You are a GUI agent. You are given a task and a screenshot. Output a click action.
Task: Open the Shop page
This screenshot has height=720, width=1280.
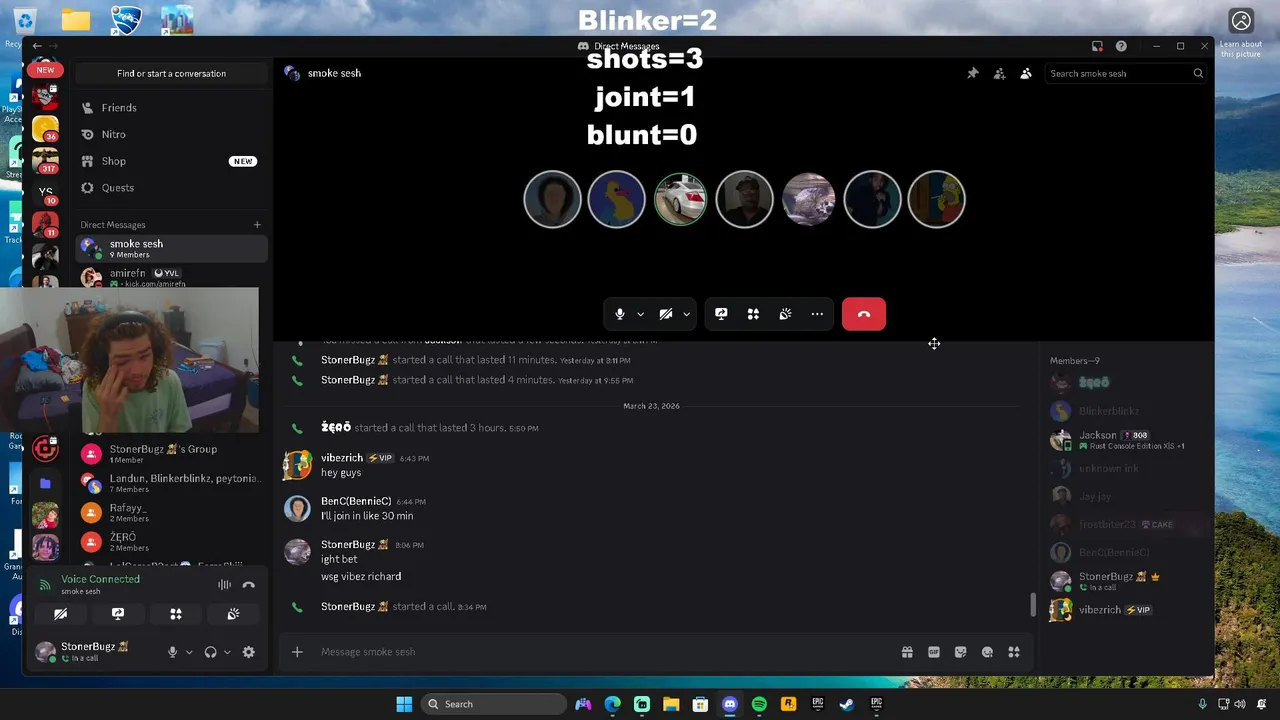(171, 161)
